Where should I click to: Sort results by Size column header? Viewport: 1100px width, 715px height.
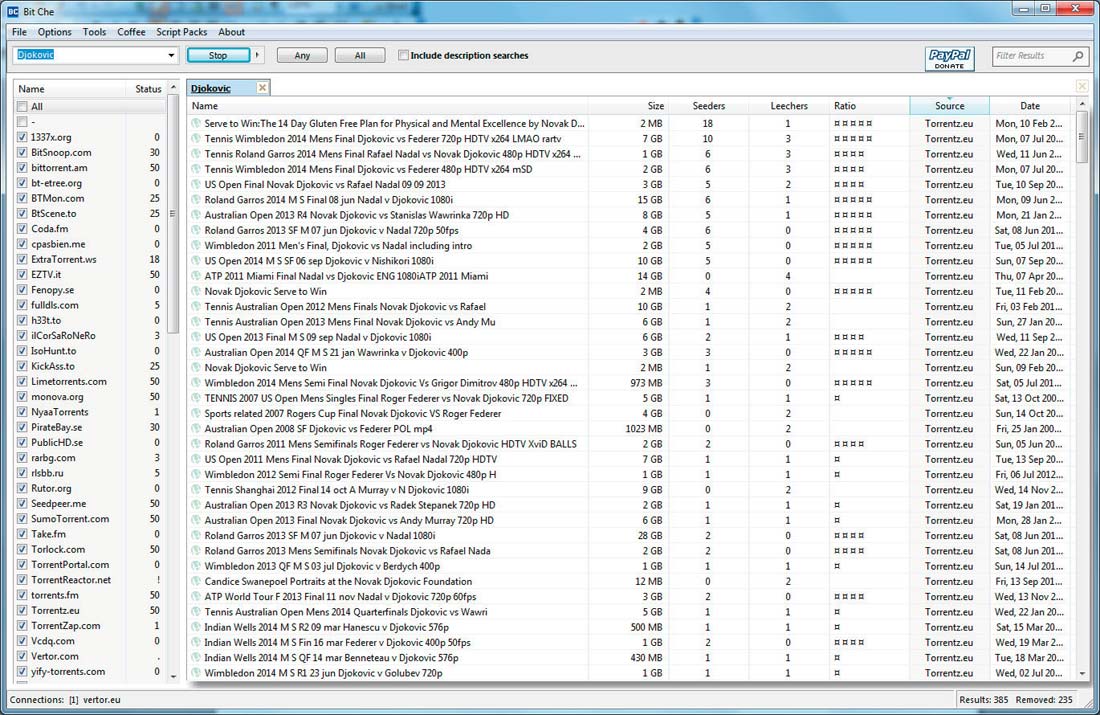[x=628, y=106]
